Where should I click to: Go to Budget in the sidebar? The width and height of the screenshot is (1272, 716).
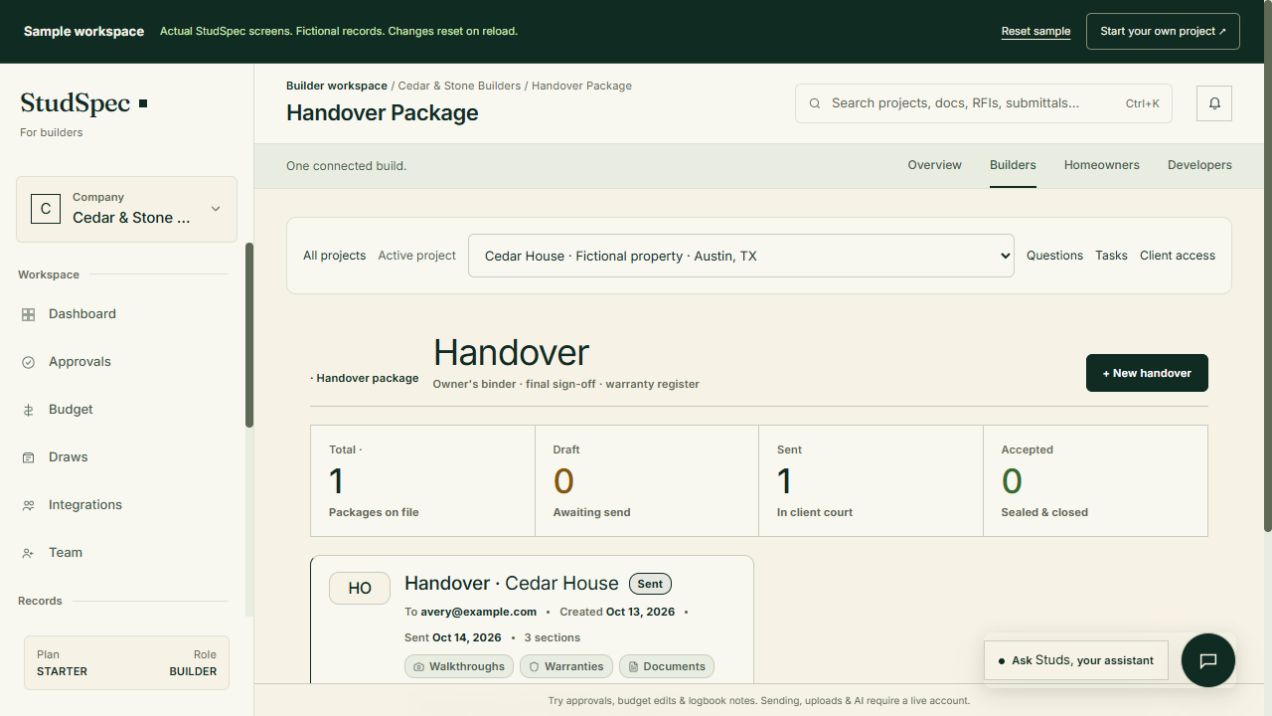[70, 410]
